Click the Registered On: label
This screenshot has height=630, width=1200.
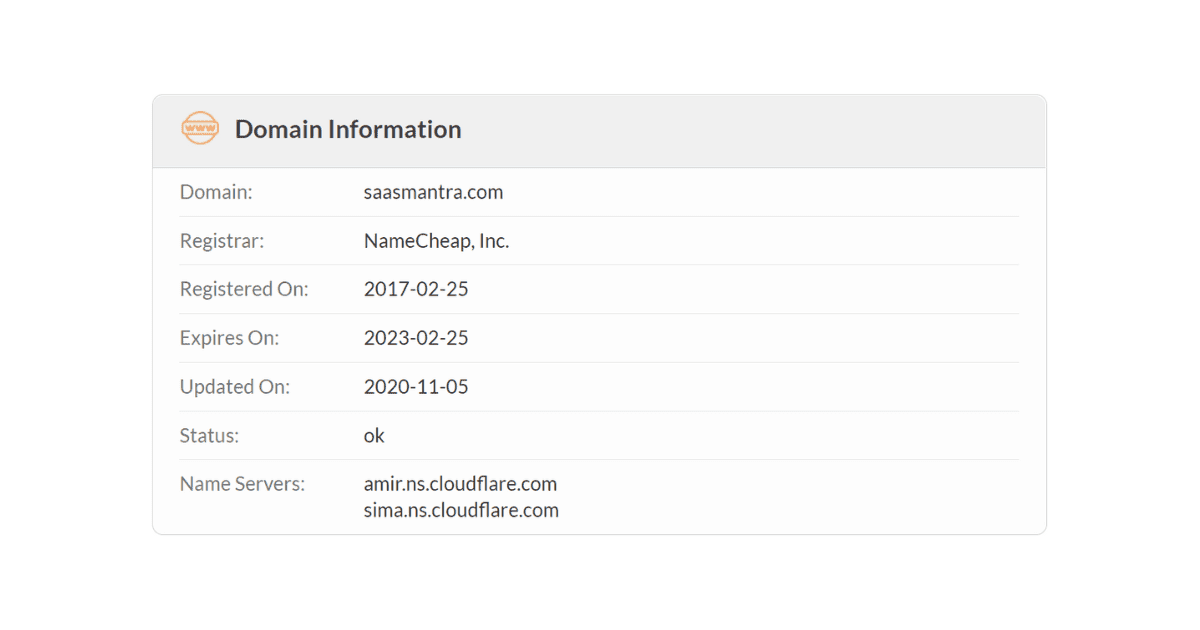pyautogui.click(x=244, y=289)
